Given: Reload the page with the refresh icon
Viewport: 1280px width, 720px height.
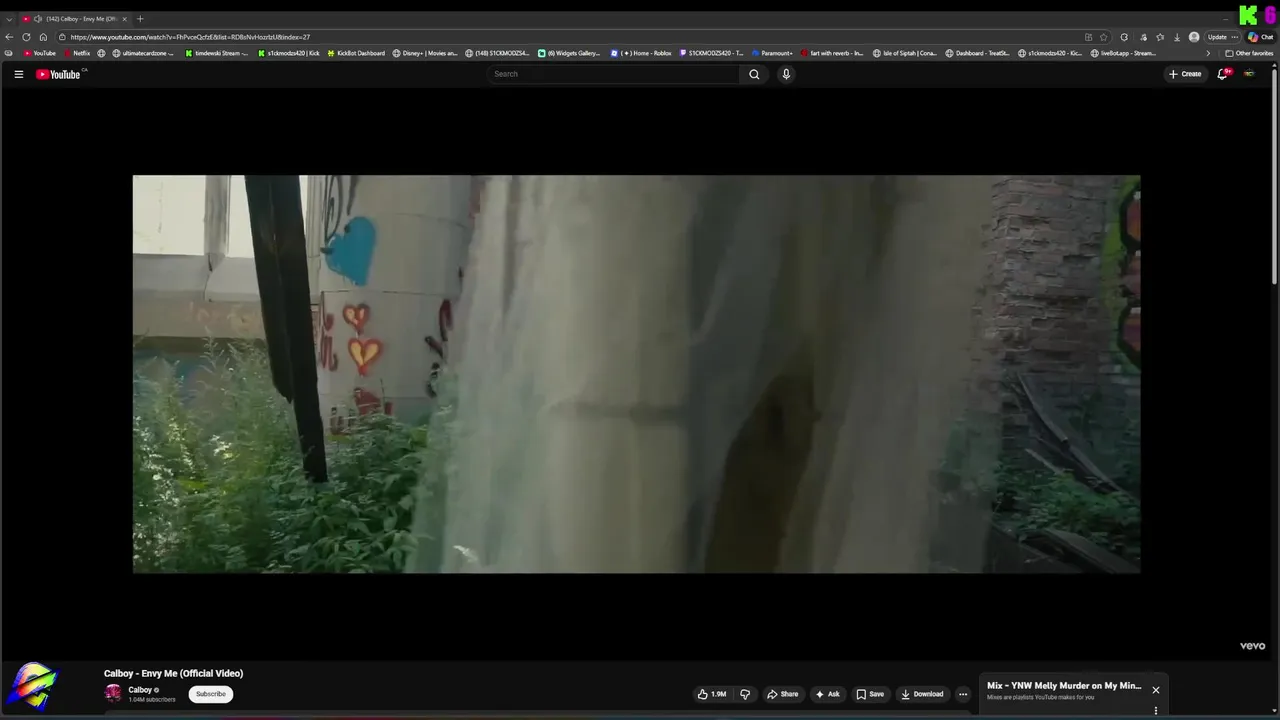Looking at the screenshot, I should [x=26, y=37].
